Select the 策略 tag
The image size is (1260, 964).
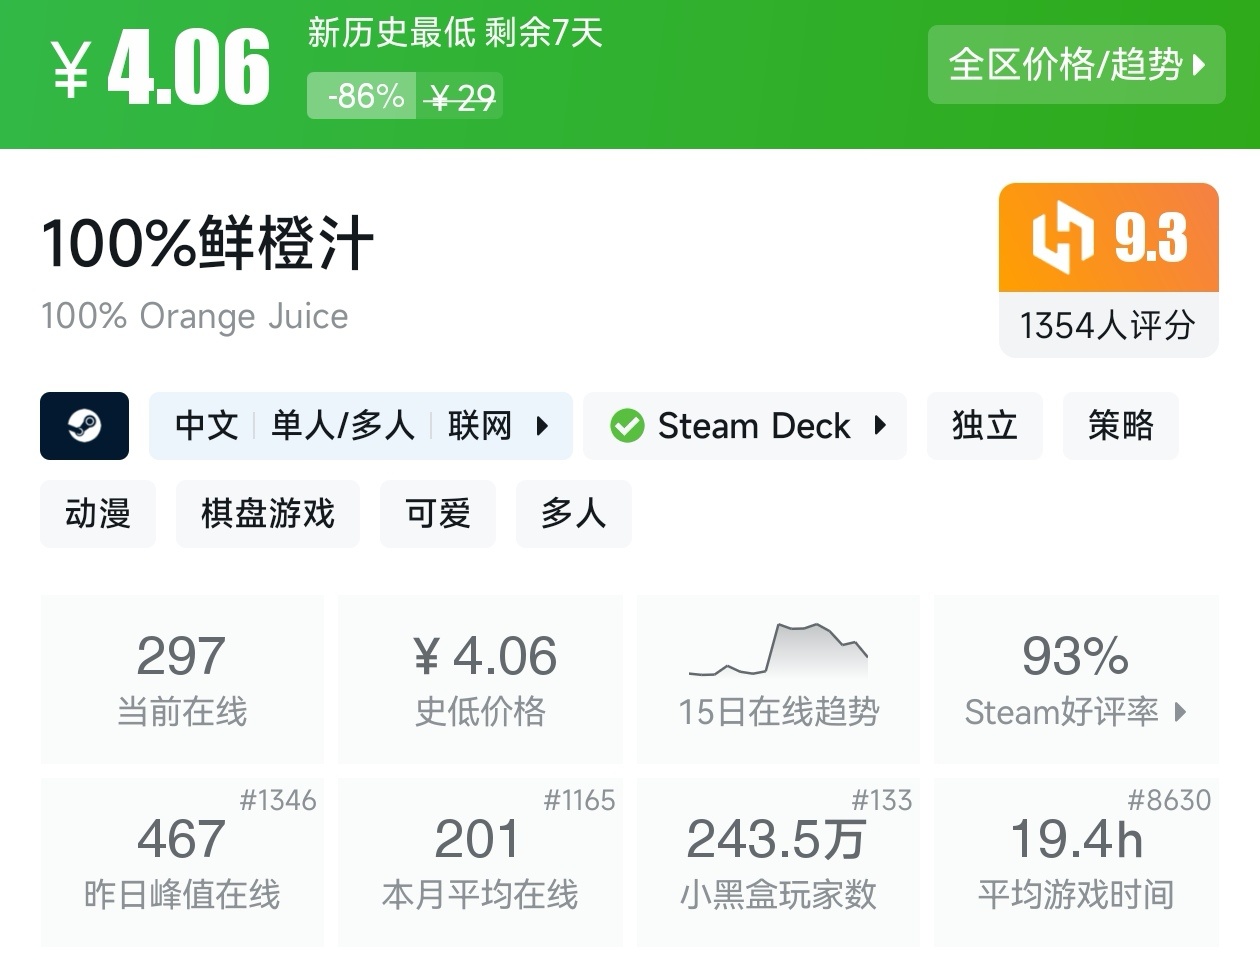(1121, 426)
